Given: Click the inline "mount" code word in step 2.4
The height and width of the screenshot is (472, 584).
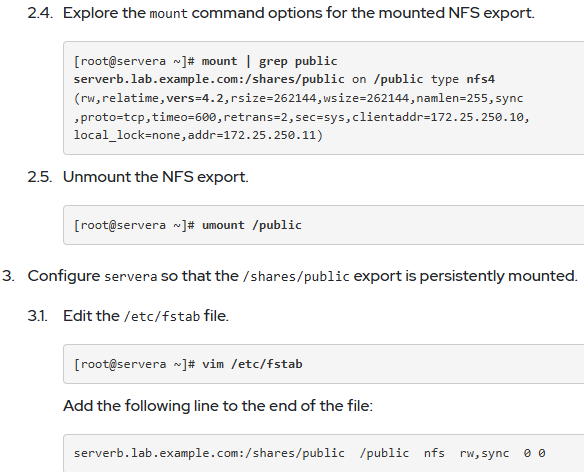Looking at the screenshot, I should pyautogui.click(x=168, y=14).
